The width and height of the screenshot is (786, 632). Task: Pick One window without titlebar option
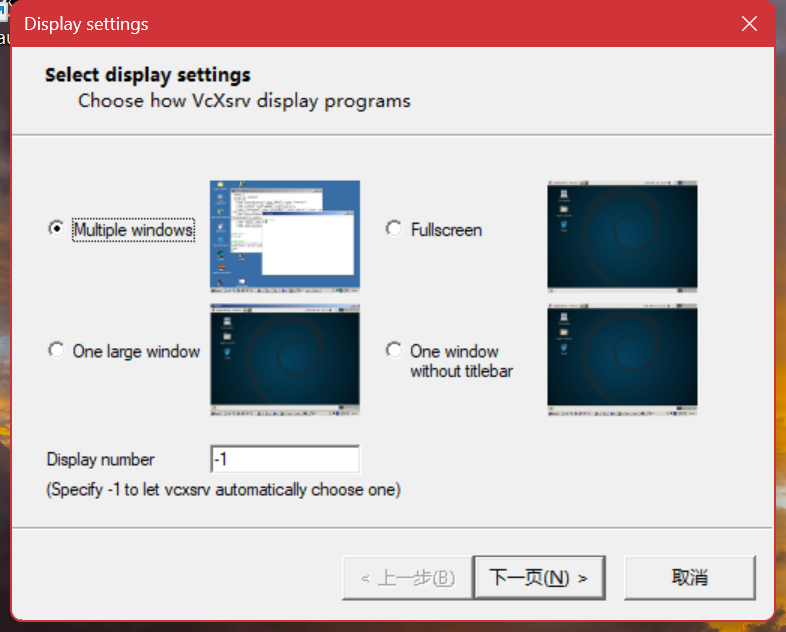(394, 350)
